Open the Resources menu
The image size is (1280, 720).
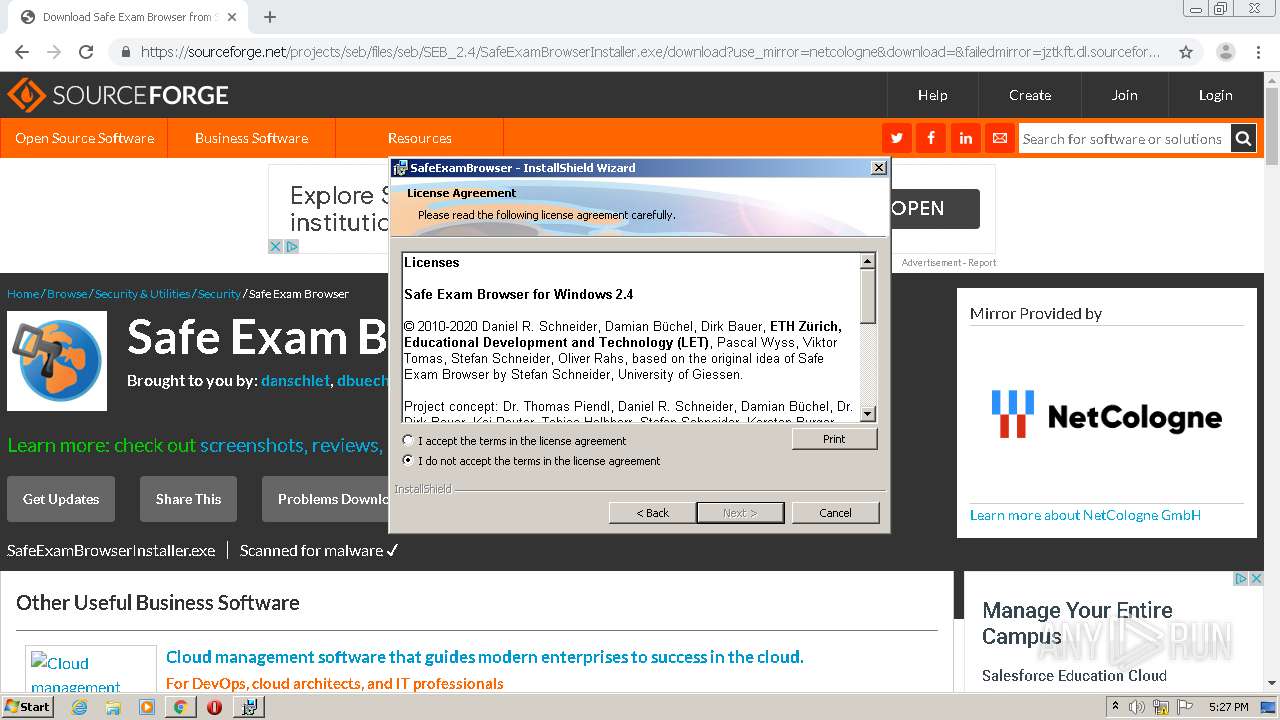419,138
